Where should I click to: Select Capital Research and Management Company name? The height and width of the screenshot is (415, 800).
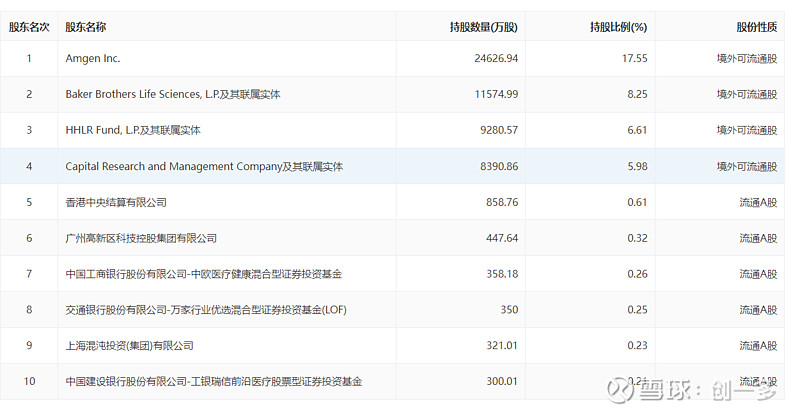[204, 166]
